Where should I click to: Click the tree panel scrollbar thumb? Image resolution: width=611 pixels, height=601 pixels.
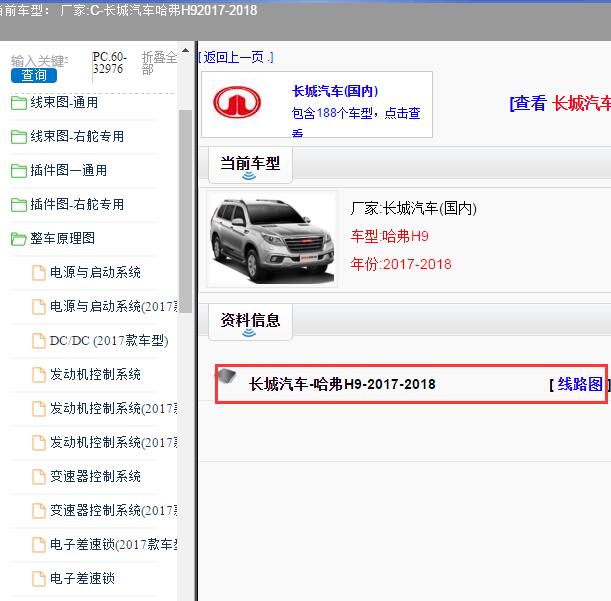pyautogui.click(x=185, y=211)
